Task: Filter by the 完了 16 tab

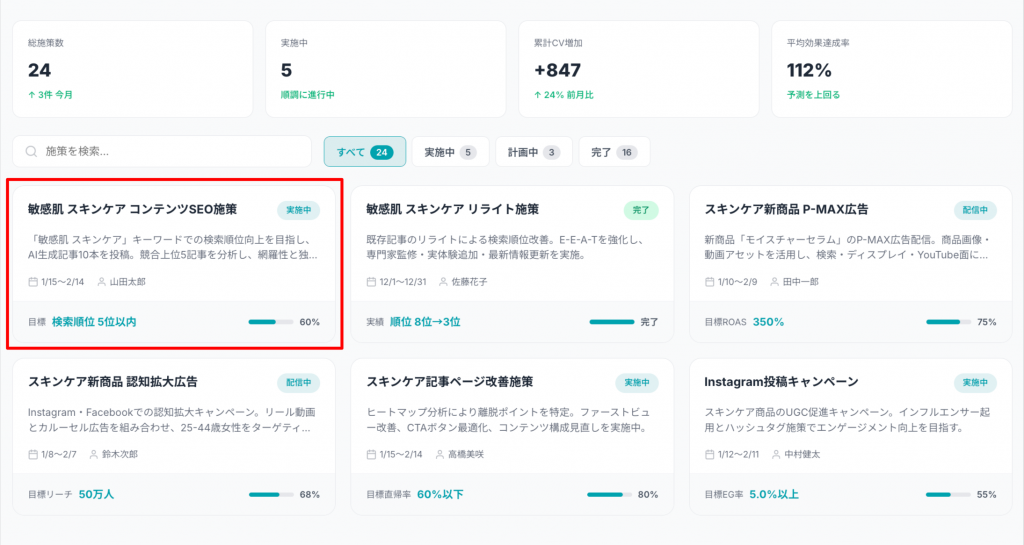Action: [613, 152]
